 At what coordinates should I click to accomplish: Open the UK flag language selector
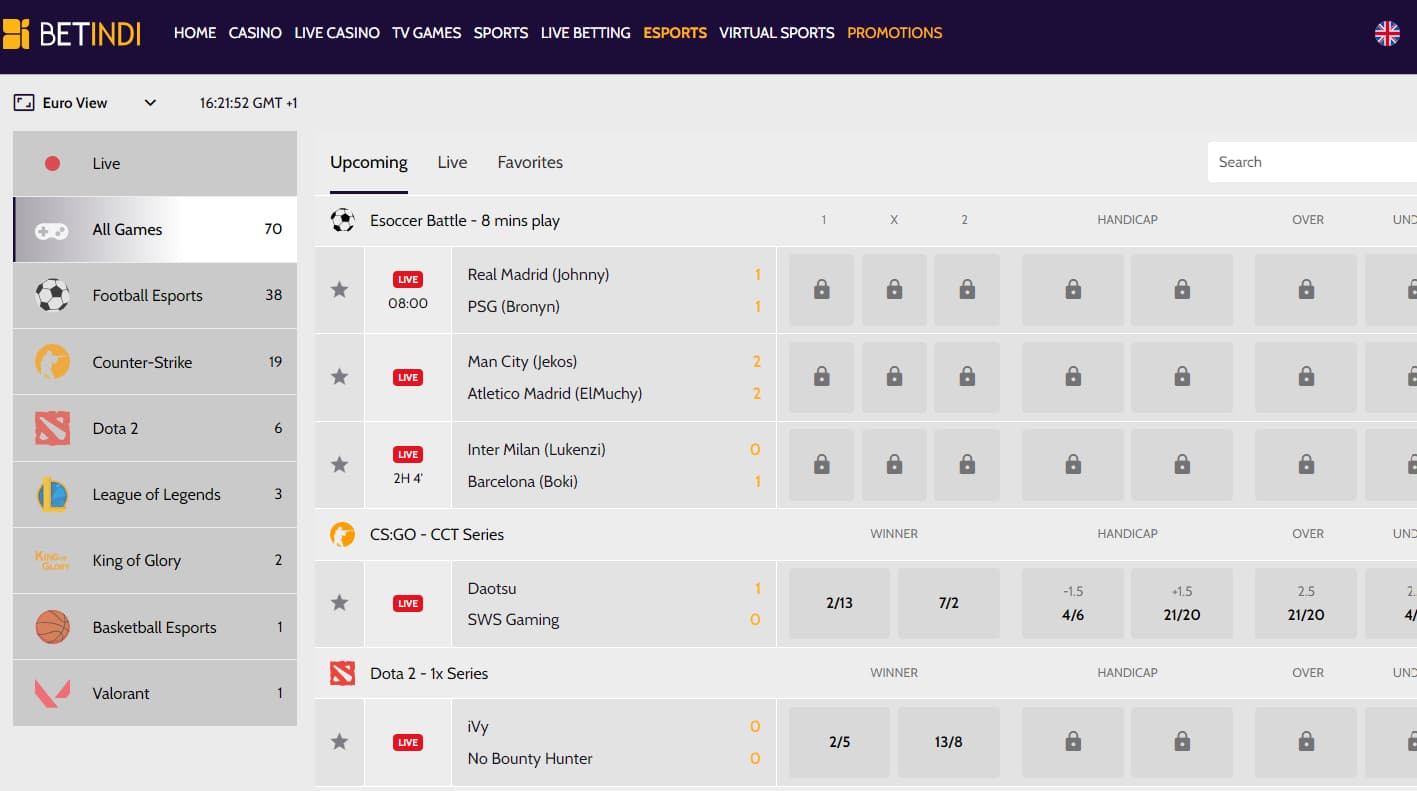coord(1387,33)
